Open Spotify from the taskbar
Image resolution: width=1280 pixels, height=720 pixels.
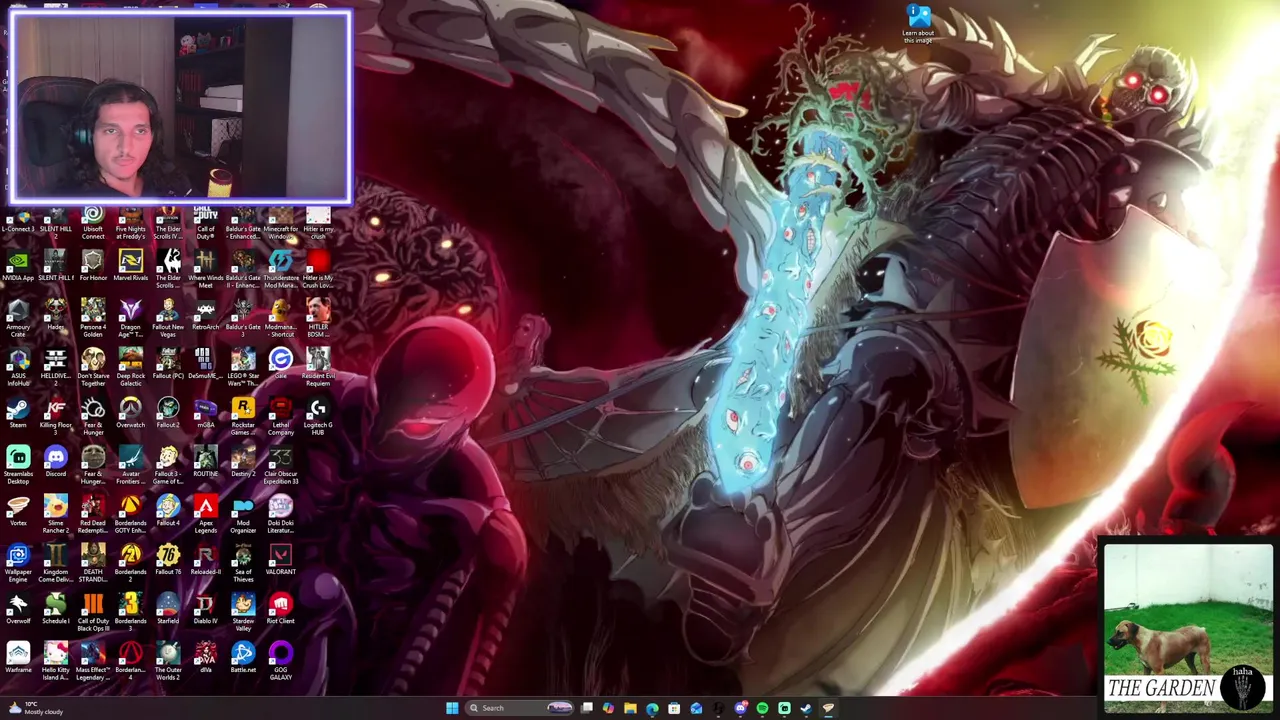point(762,708)
